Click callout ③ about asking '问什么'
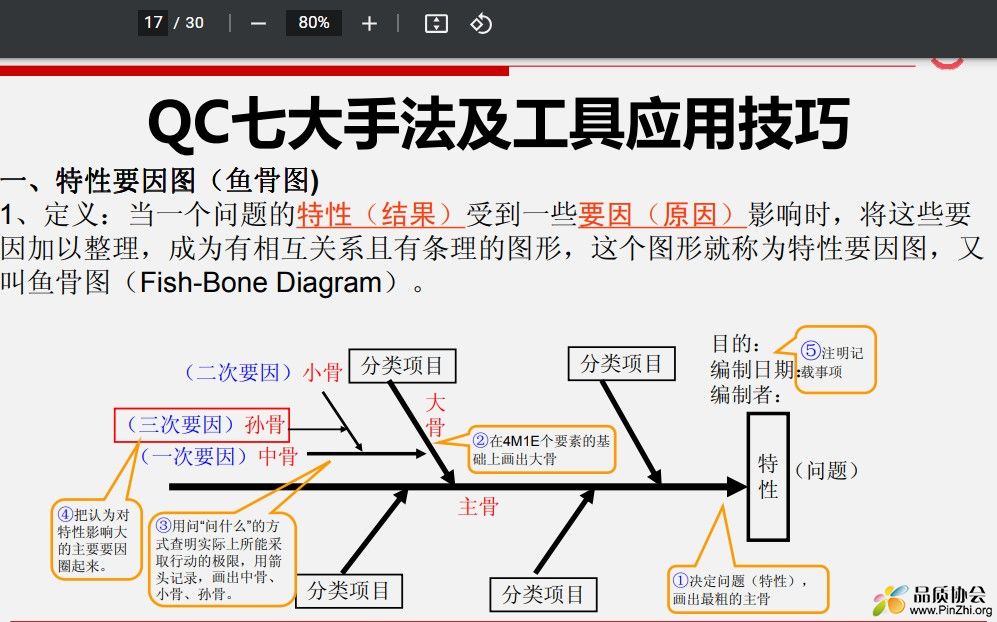 click(x=223, y=560)
